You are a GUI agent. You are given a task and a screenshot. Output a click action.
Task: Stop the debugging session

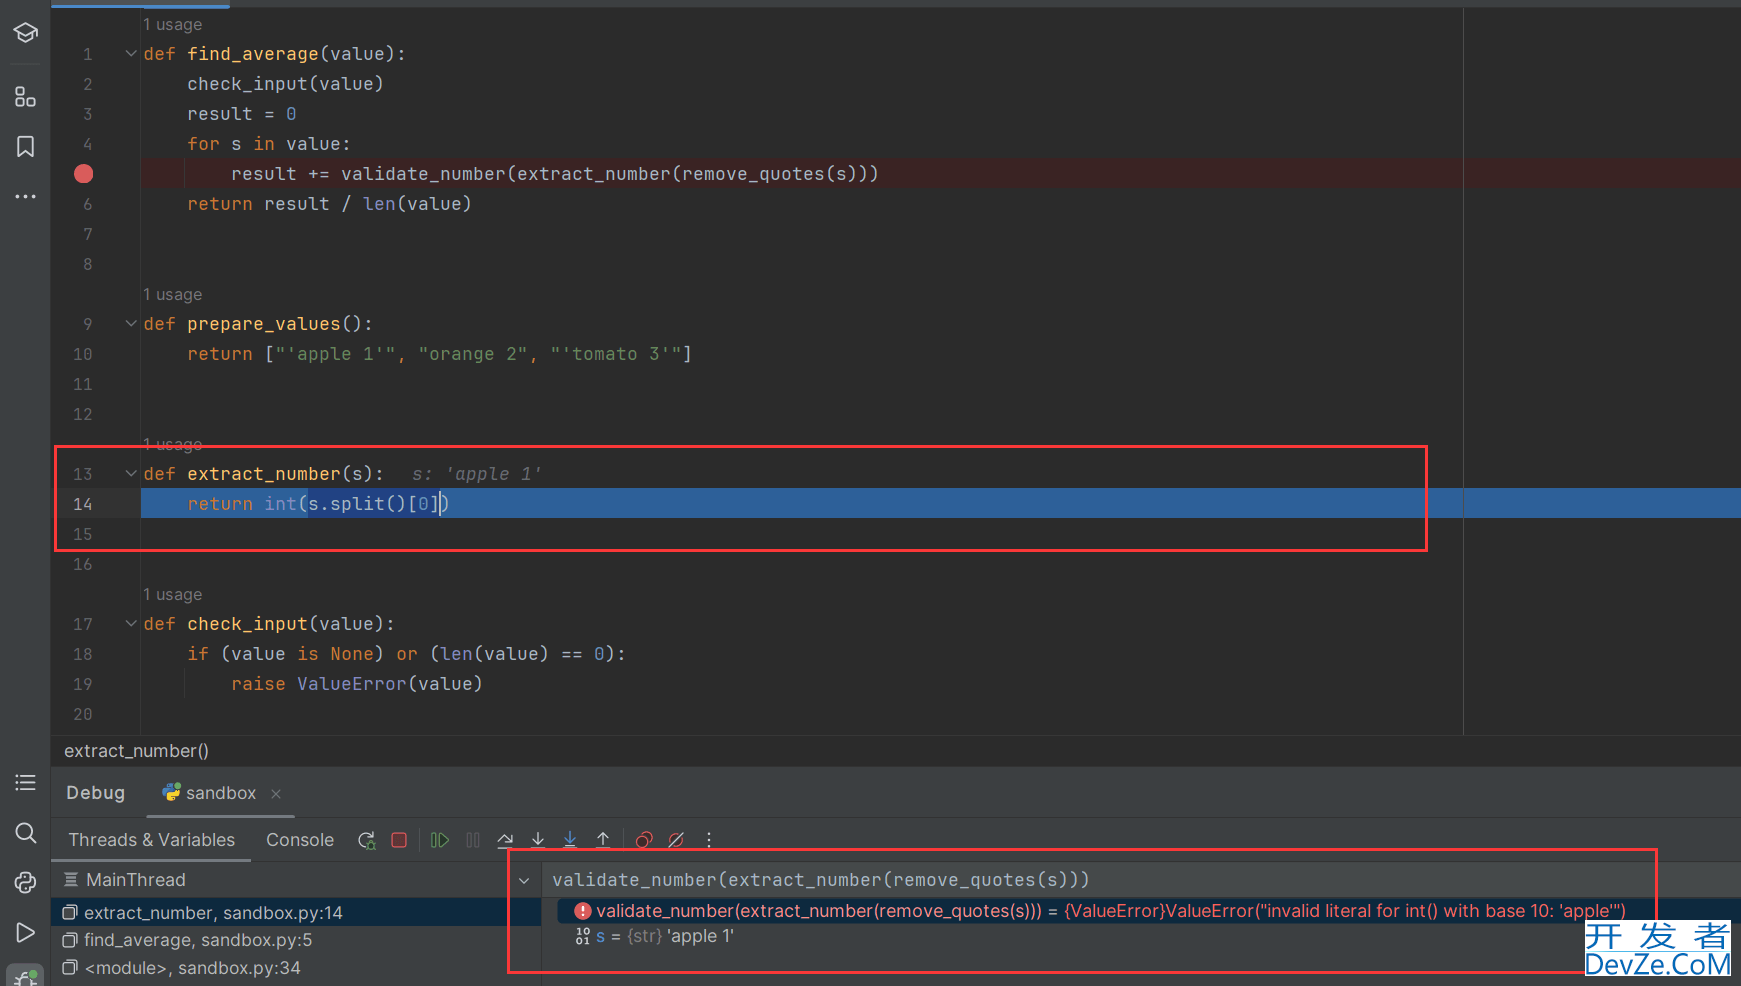coord(399,840)
